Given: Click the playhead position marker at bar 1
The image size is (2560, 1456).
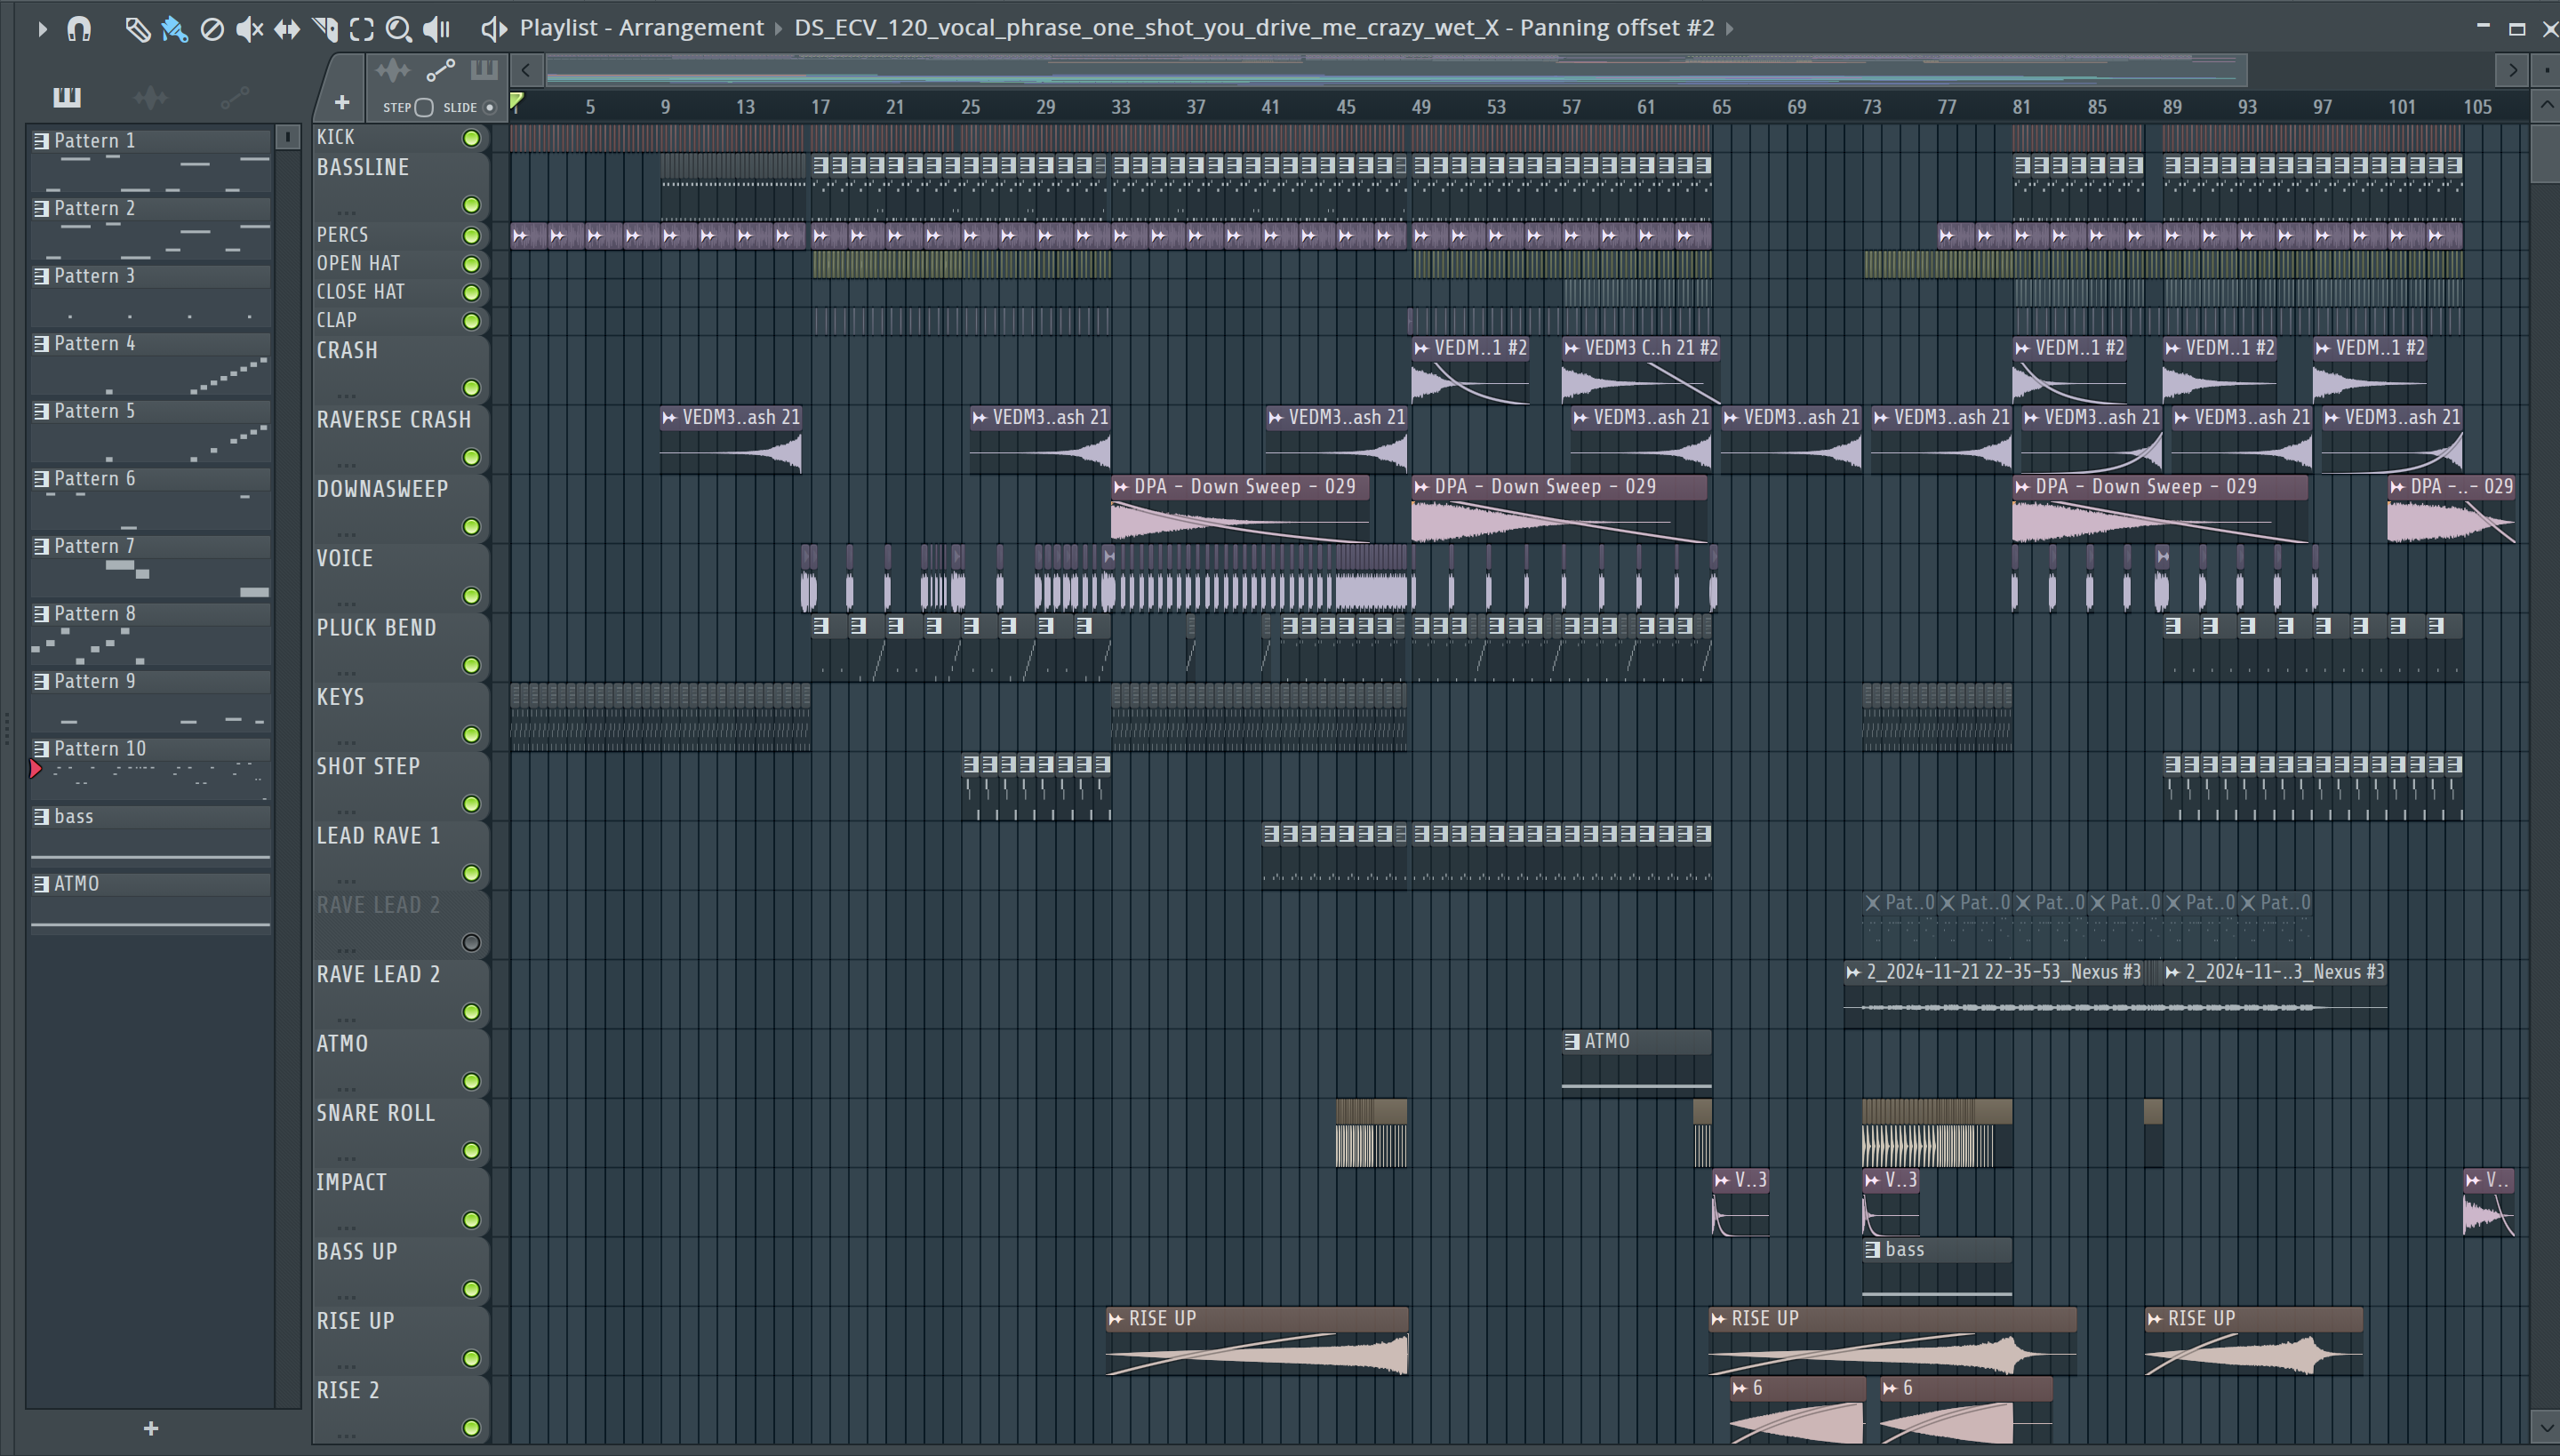Looking at the screenshot, I should coord(516,101).
